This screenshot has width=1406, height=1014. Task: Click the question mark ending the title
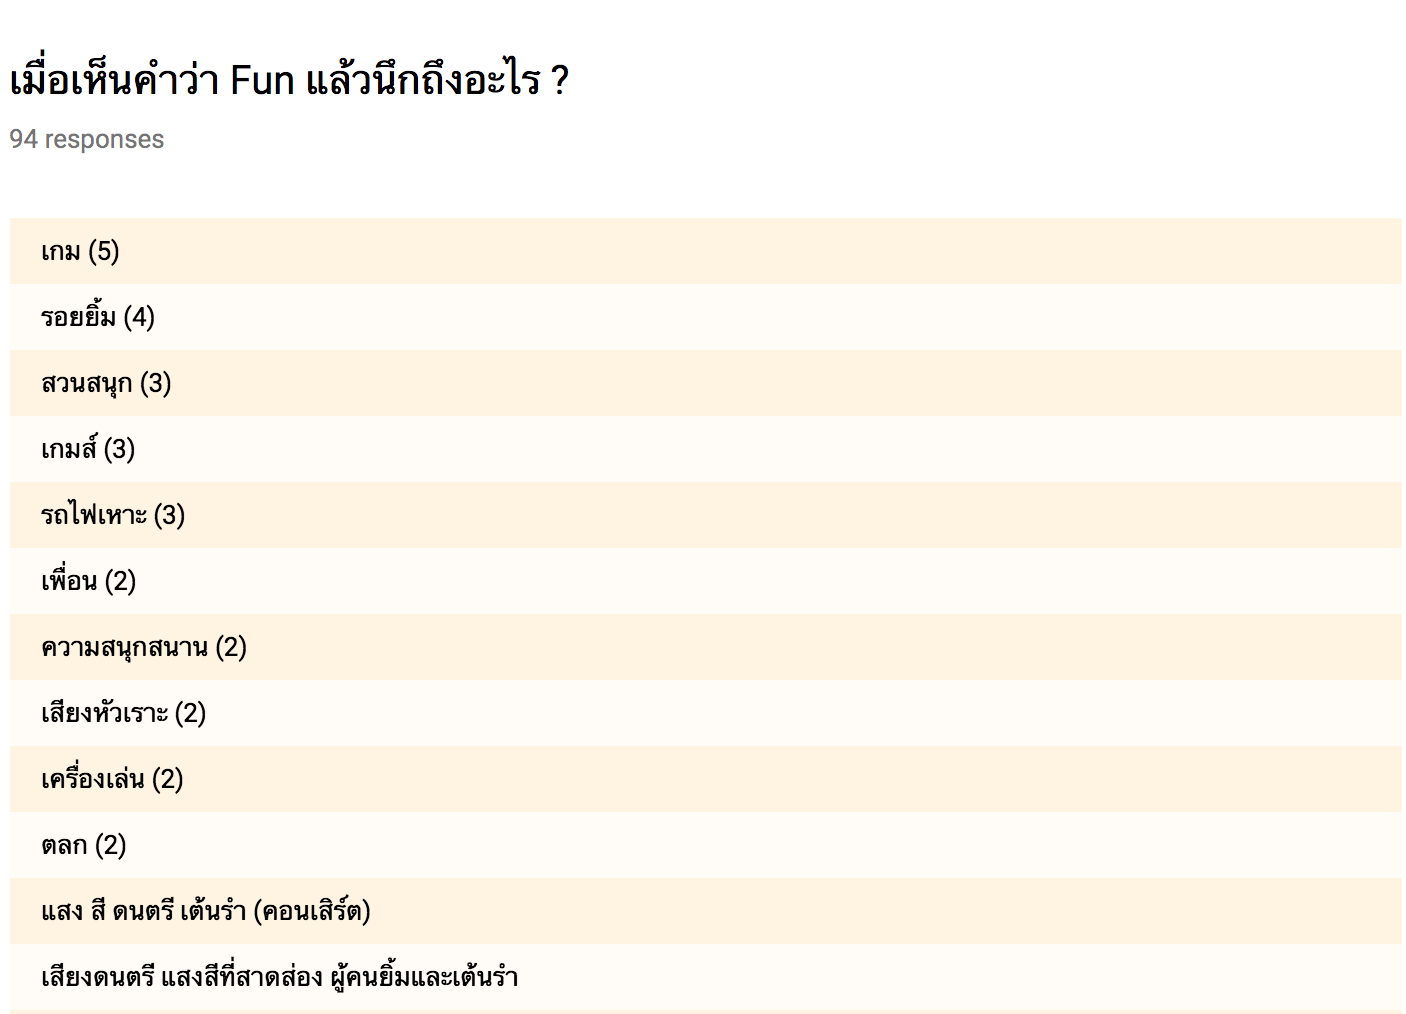tap(559, 80)
